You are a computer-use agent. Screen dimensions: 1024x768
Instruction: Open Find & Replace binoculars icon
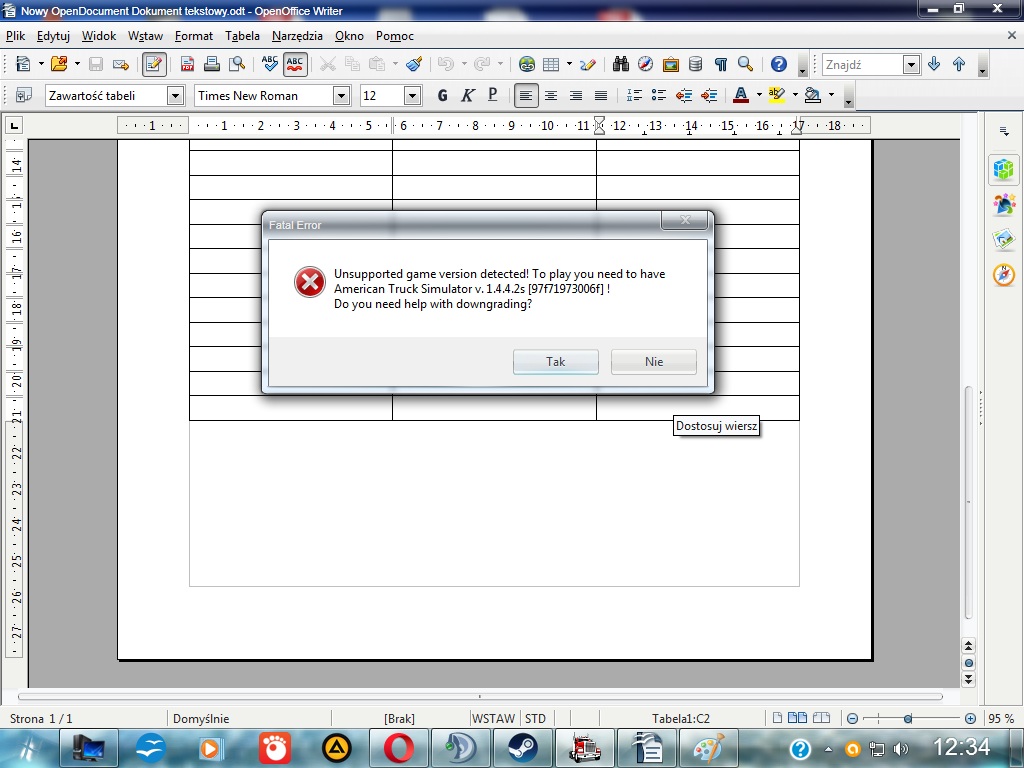coord(621,64)
